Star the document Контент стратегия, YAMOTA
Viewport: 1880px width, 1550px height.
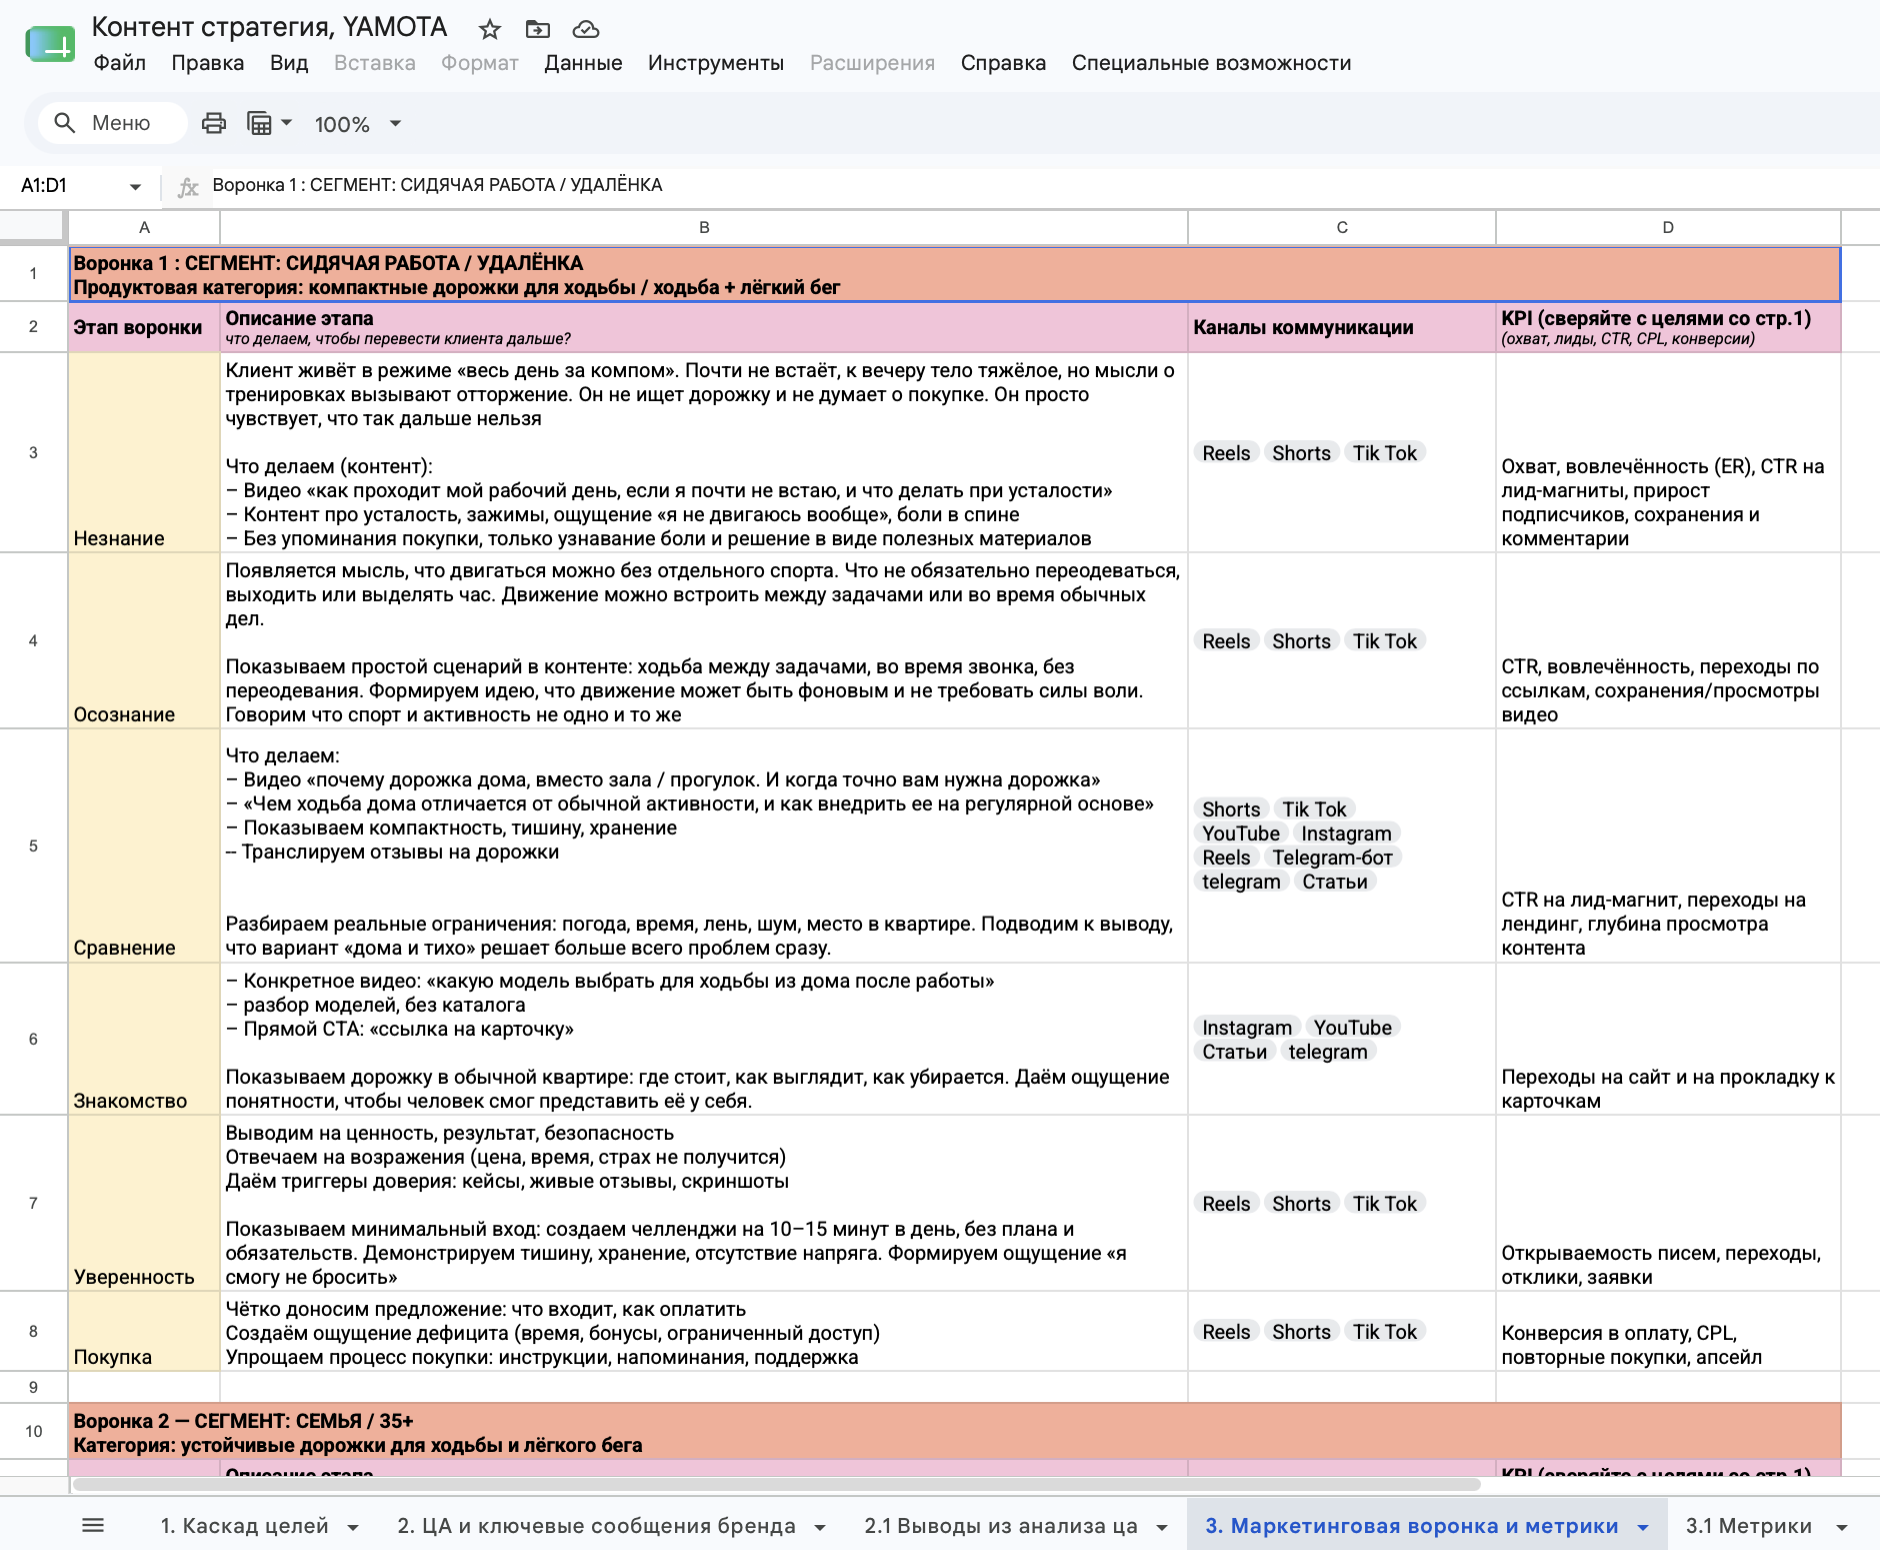(x=489, y=29)
